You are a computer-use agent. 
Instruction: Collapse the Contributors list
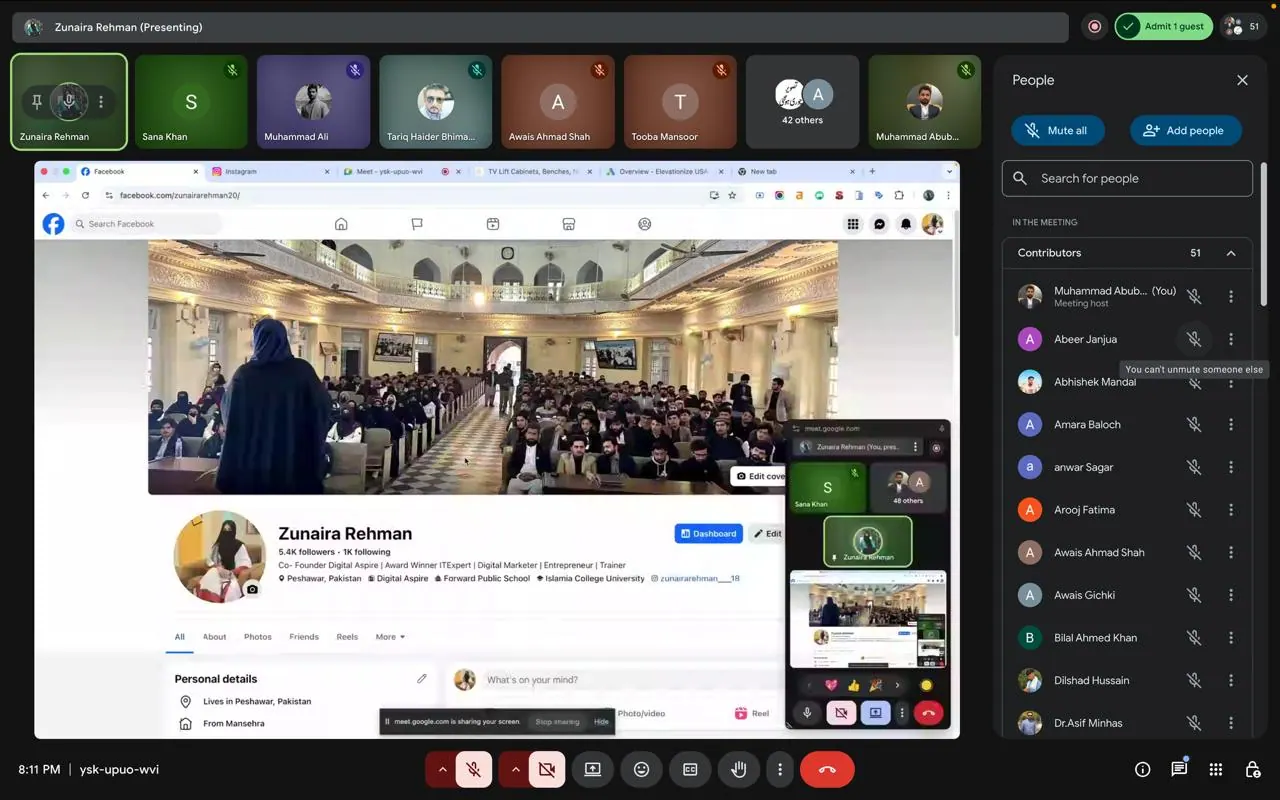click(x=1231, y=253)
